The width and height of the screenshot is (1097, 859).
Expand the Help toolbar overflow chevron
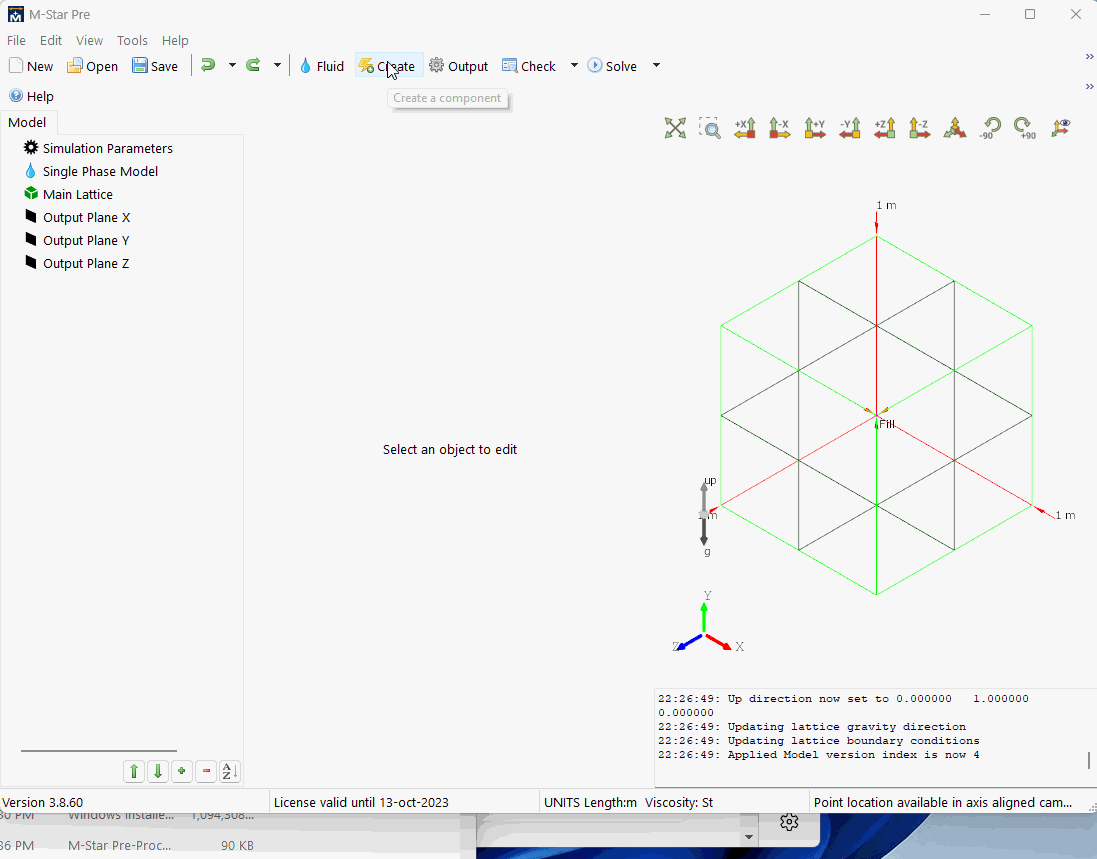pyautogui.click(x=1089, y=87)
